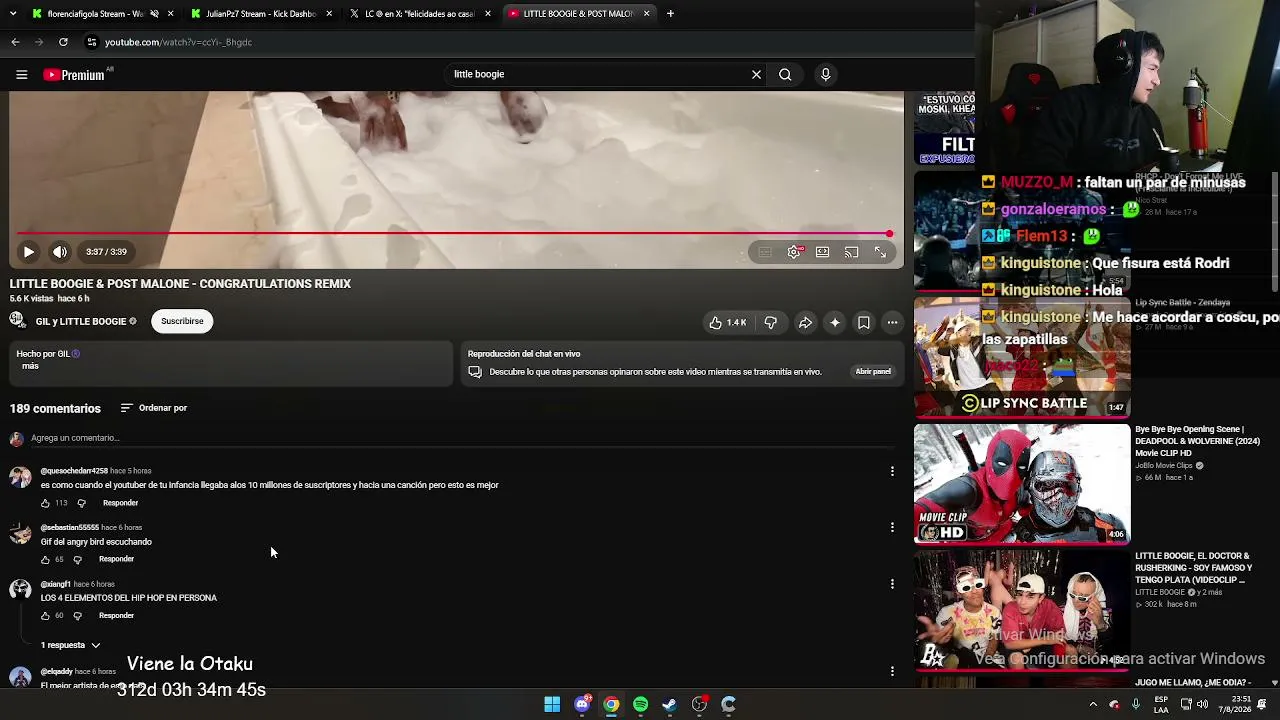Dislike the comment by @quesochedar4258
Screen dimensions: 1280x720
coord(82,503)
